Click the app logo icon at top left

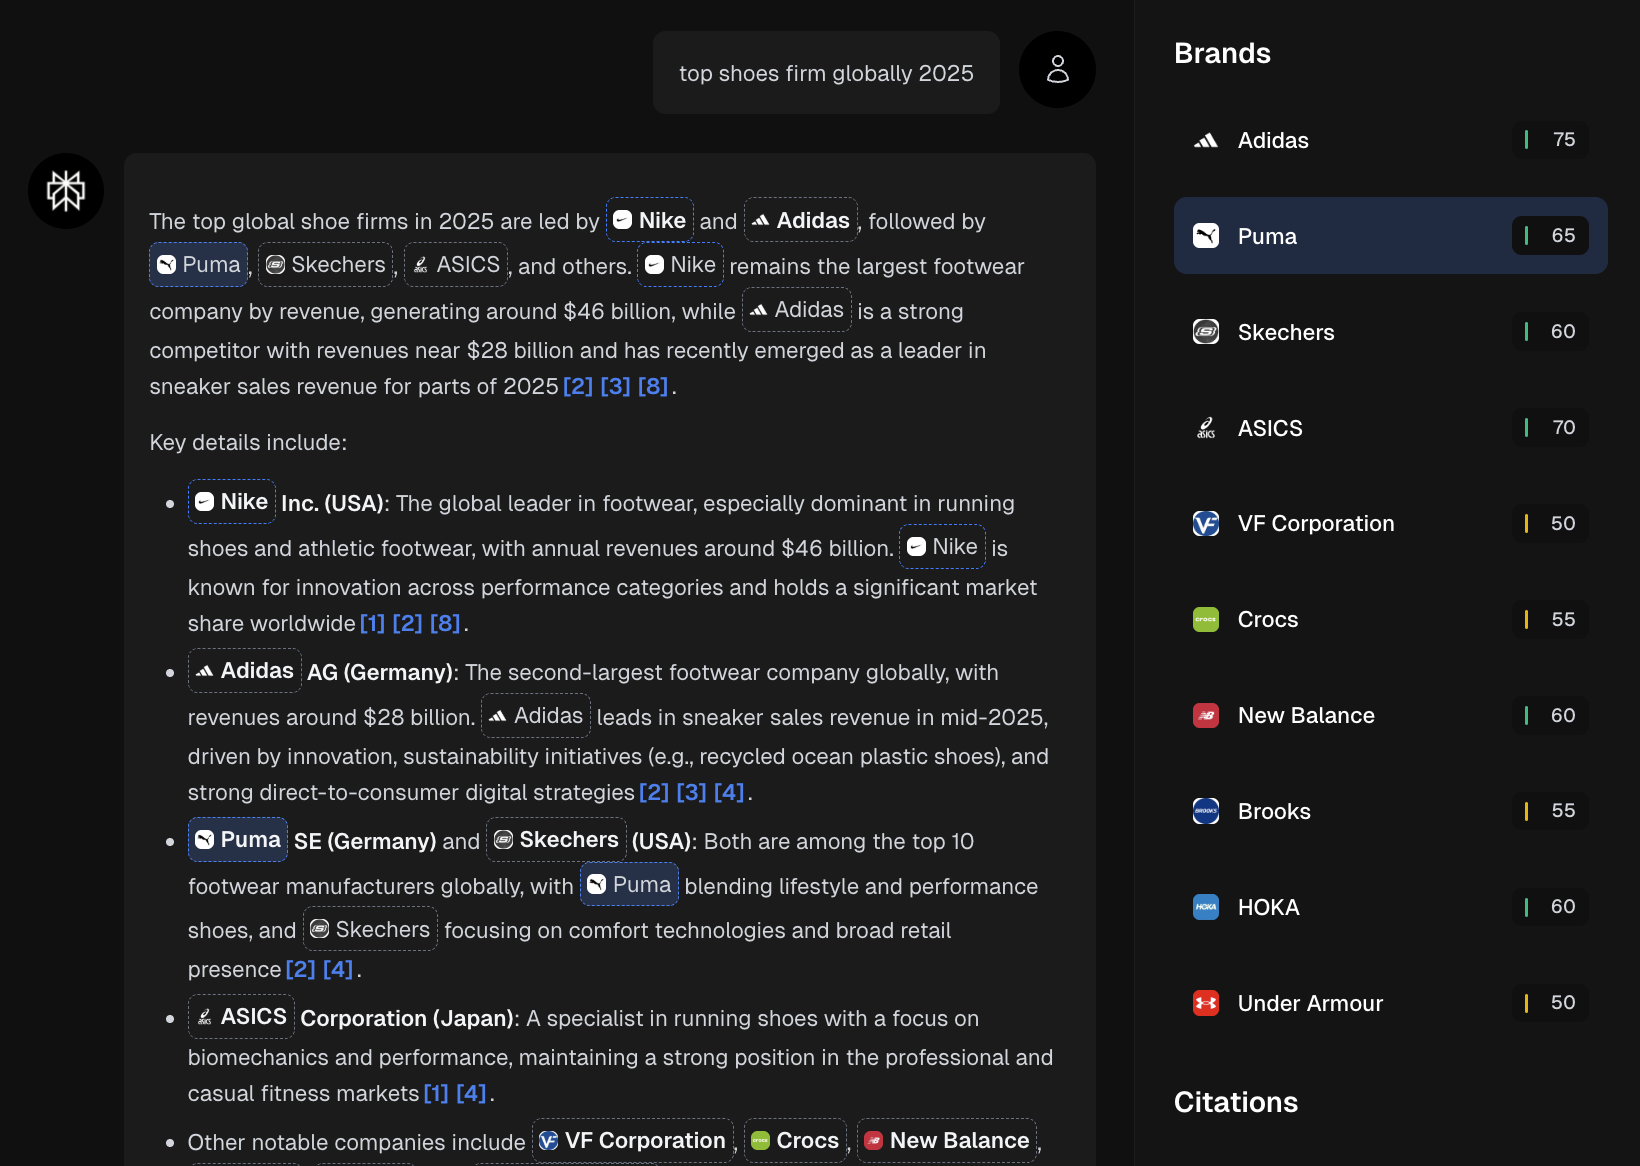pyautogui.click(x=65, y=190)
